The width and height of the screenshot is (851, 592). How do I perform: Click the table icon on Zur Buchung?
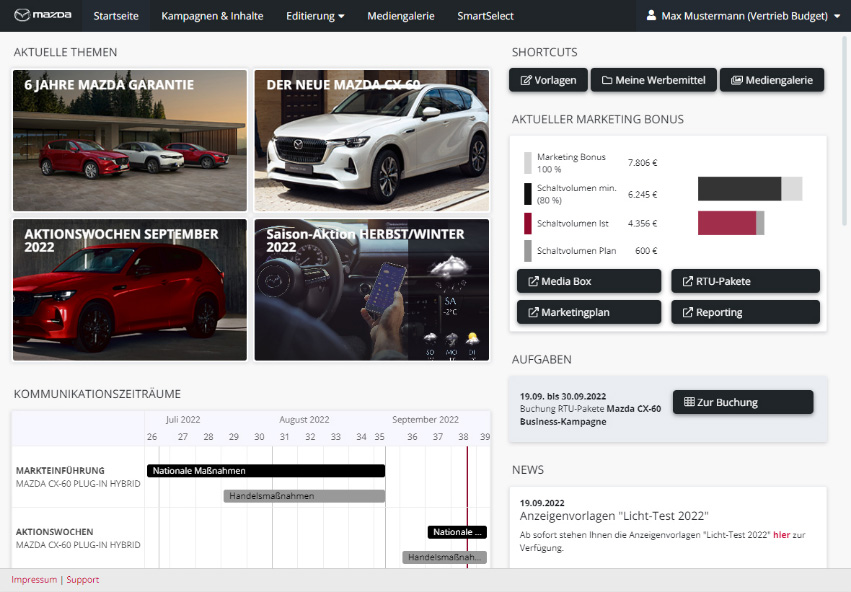click(689, 402)
